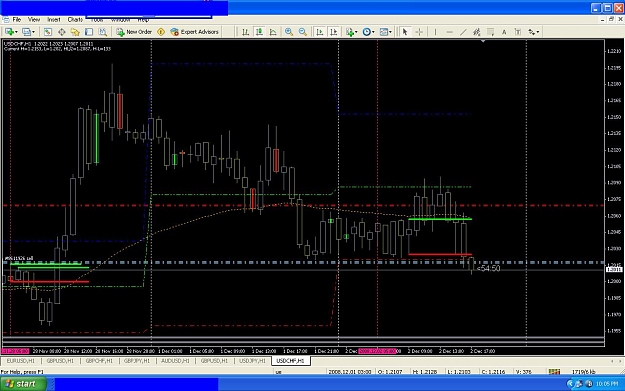Viewport: 625px width, 391px height.
Task: Click the chart shift triangle marker
Action: 483,41
